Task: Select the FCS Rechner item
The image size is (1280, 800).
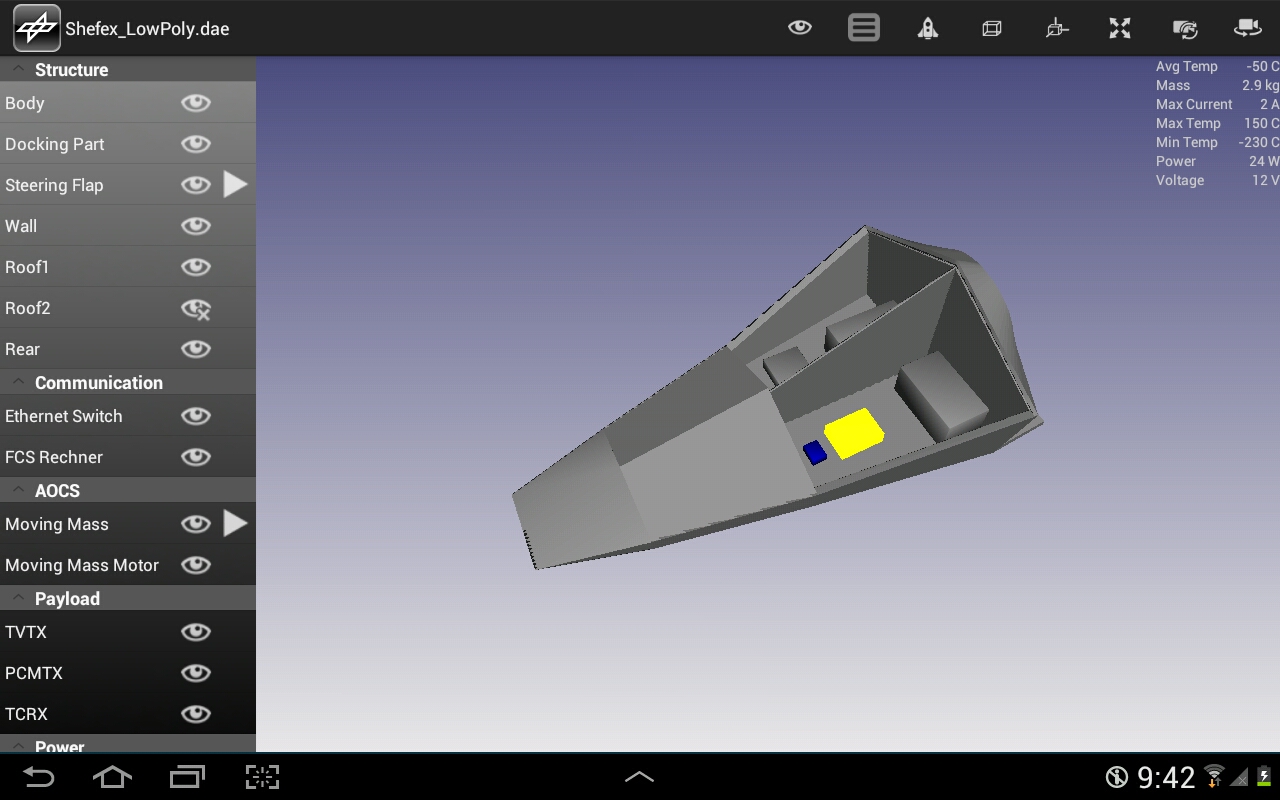Action: (x=54, y=457)
